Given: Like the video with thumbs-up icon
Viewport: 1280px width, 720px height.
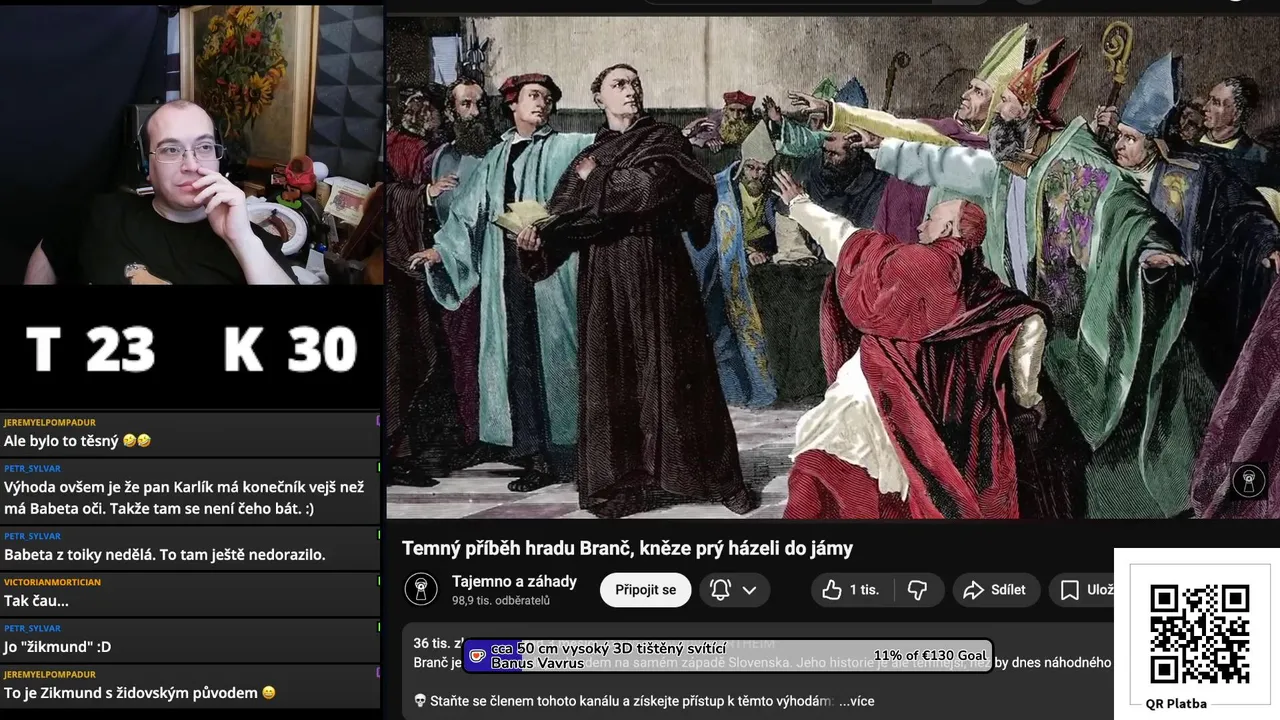Looking at the screenshot, I should tap(850, 590).
